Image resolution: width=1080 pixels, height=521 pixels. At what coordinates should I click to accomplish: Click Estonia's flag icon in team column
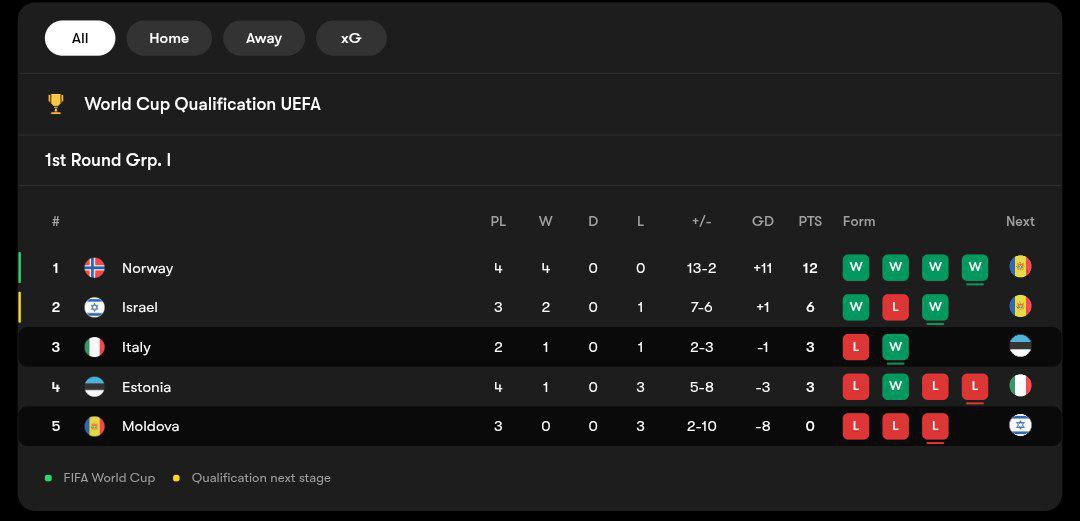pyautogui.click(x=94, y=387)
